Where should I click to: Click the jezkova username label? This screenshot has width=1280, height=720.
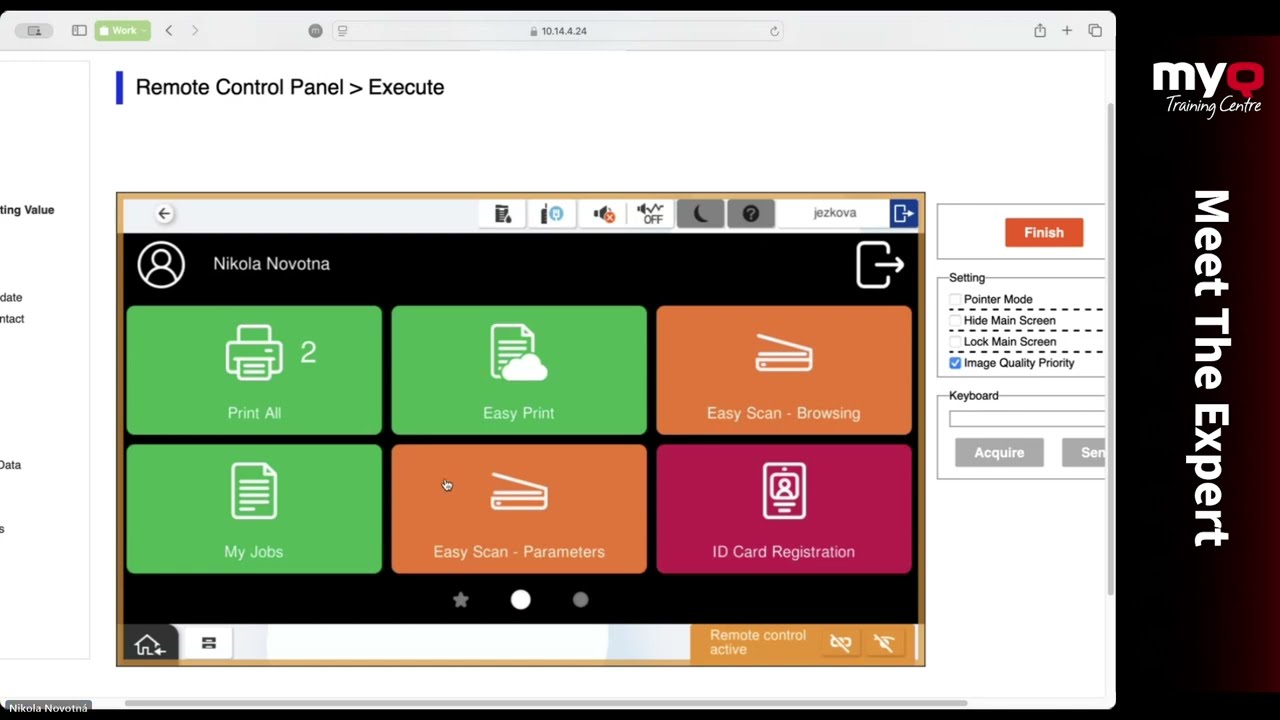point(835,213)
